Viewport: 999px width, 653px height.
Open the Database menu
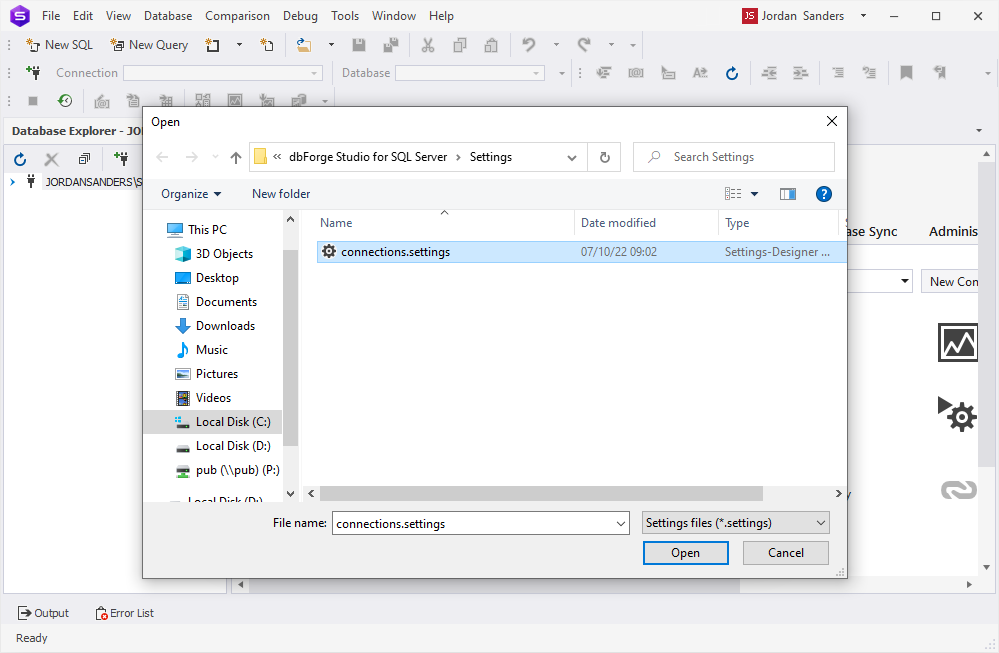168,16
